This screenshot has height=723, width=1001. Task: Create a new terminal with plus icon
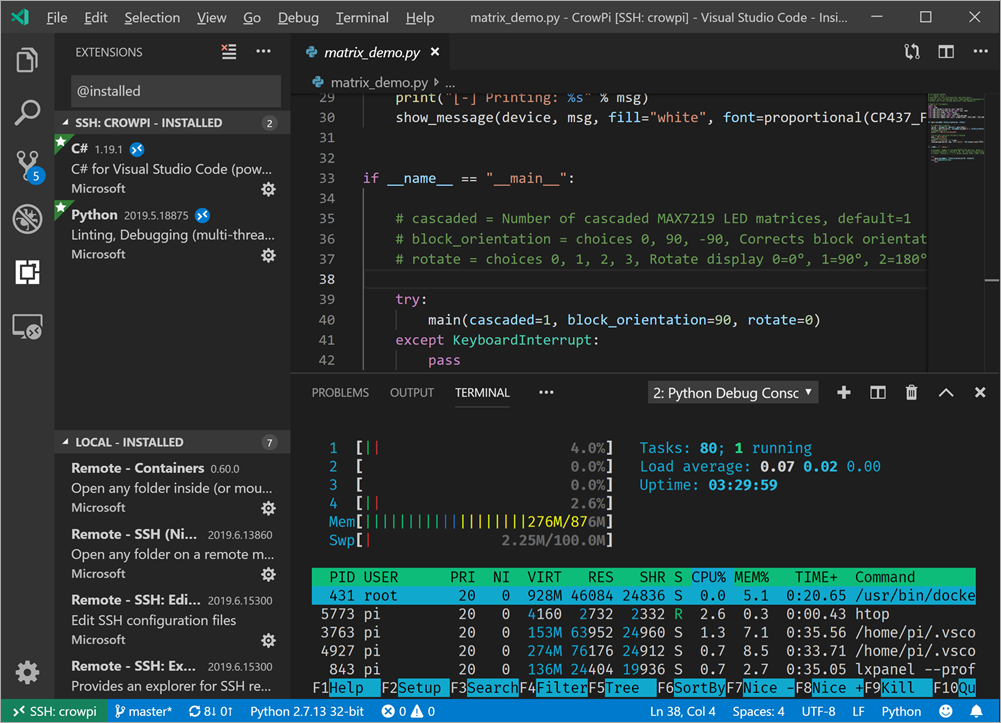pos(843,392)
